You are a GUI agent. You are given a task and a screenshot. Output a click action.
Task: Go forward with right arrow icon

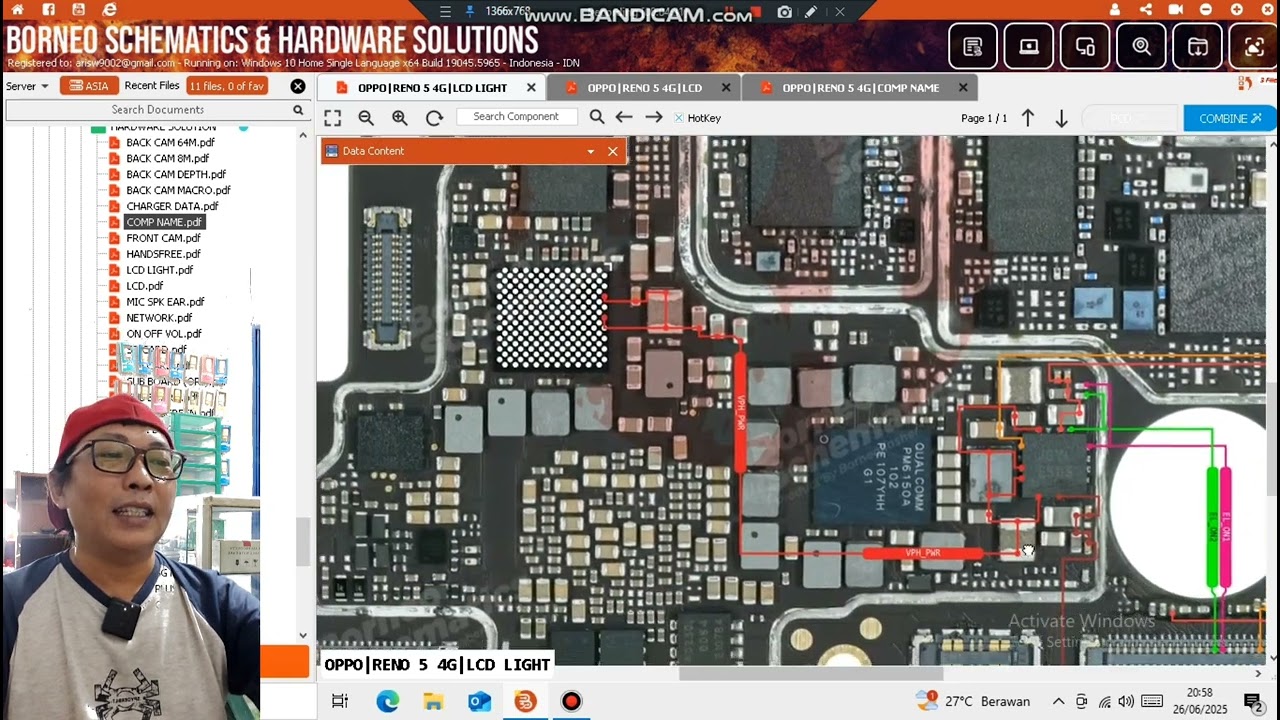pyautogui.click(x=654, y=117)
